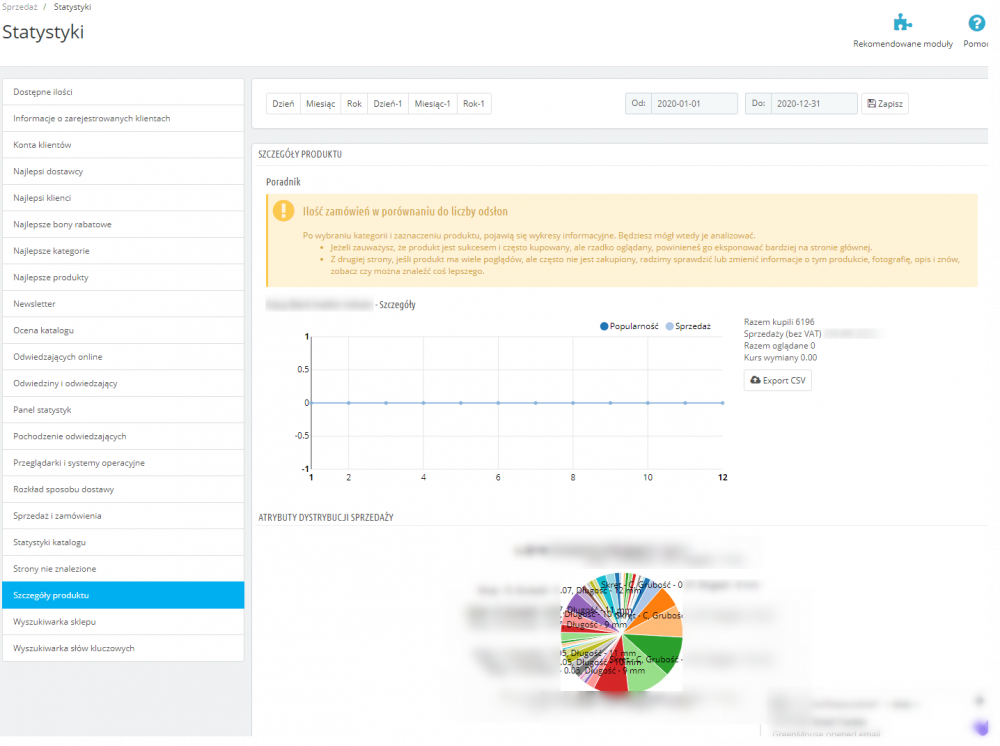This screenshot has width=1000, height=746.
Task: Click the Kurs wymiany 0.00 text
Action: pyautogui.click(x=780, y=358)
